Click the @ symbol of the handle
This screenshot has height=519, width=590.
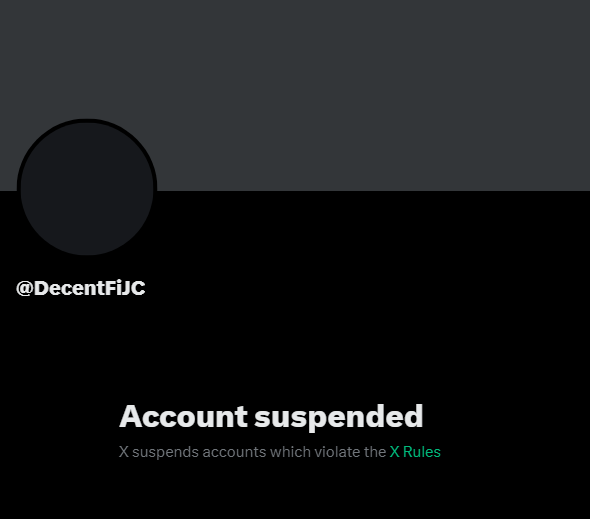pos(24,288)
